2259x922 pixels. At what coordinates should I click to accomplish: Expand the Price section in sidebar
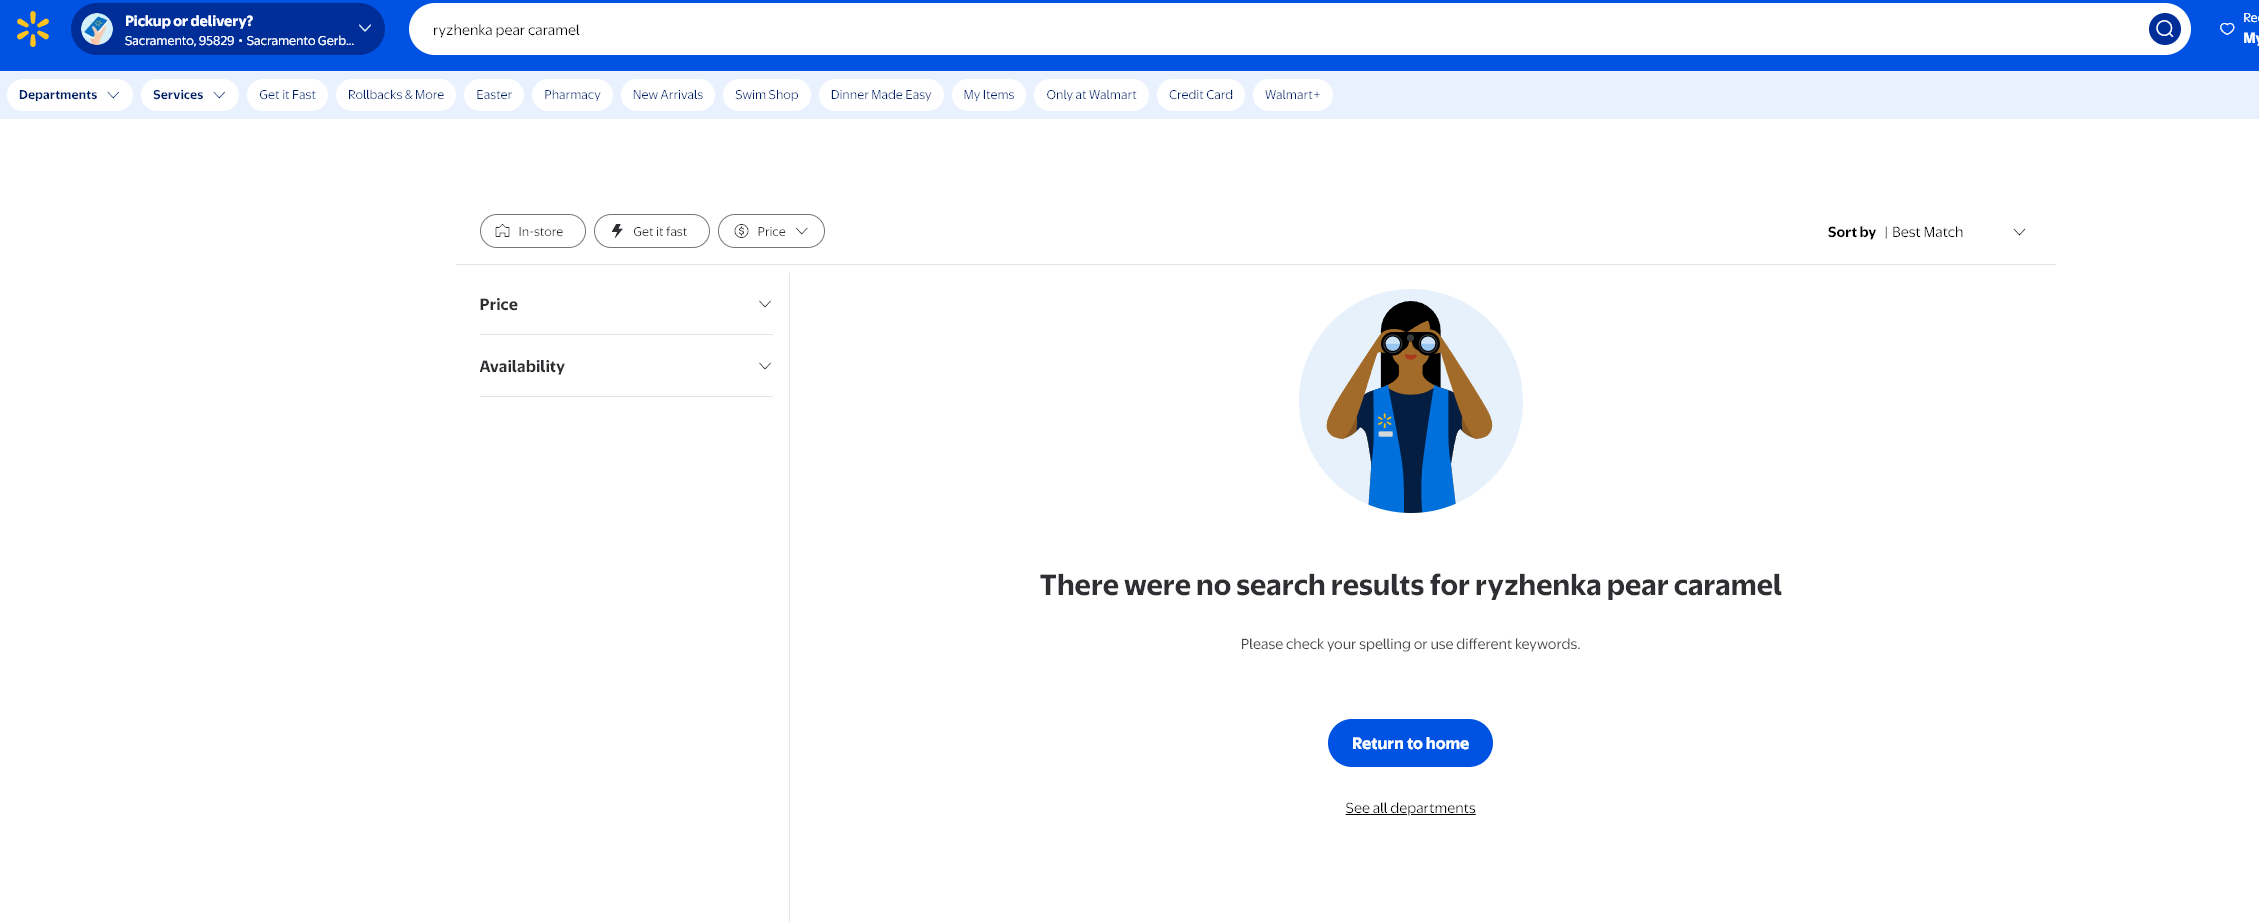(x=626, y=304)
